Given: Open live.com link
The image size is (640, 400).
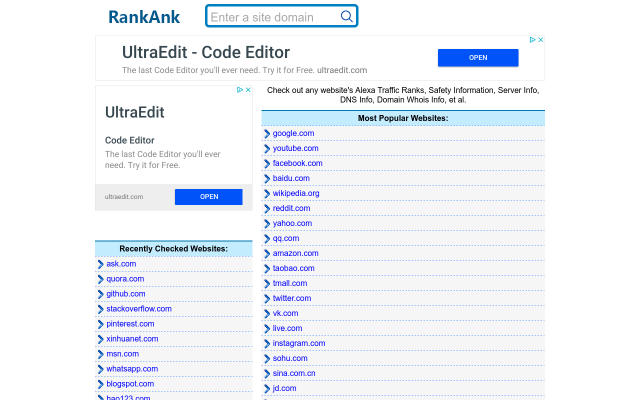Looking at the screenshot, I should (x=287, y=328).
